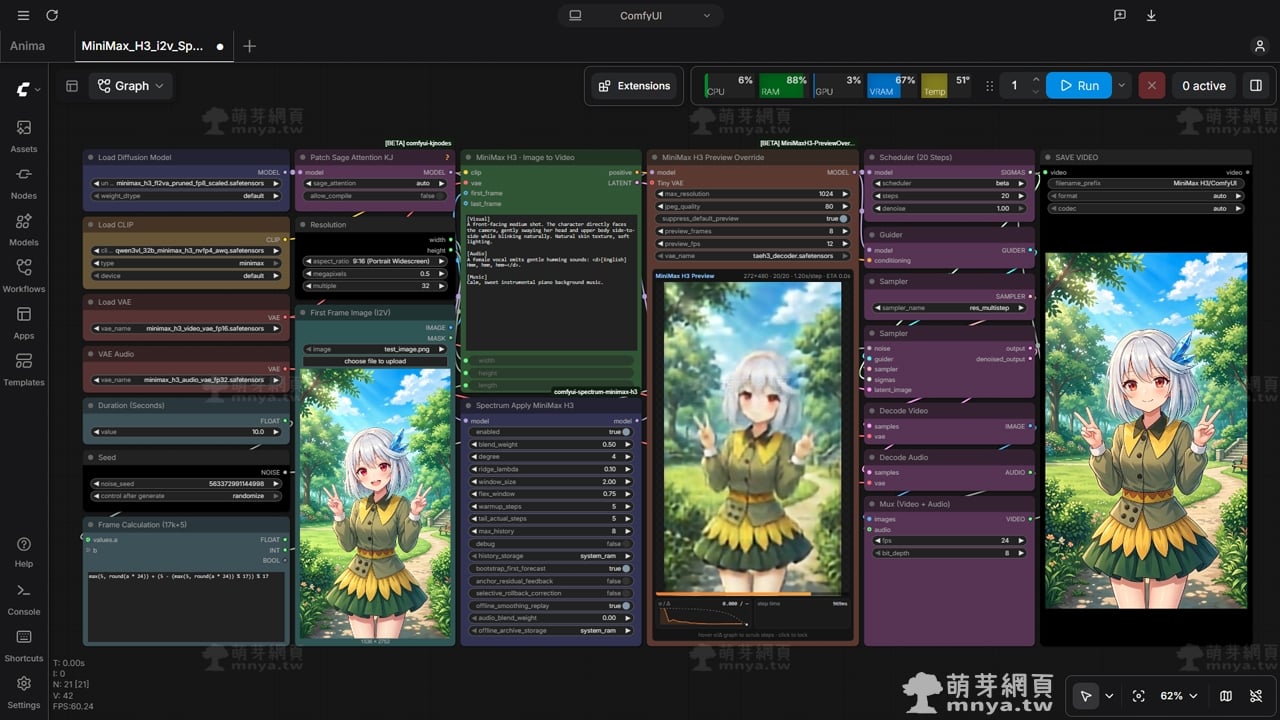
Task: Open the Apps sidebar panel
Action: point(24,323)
